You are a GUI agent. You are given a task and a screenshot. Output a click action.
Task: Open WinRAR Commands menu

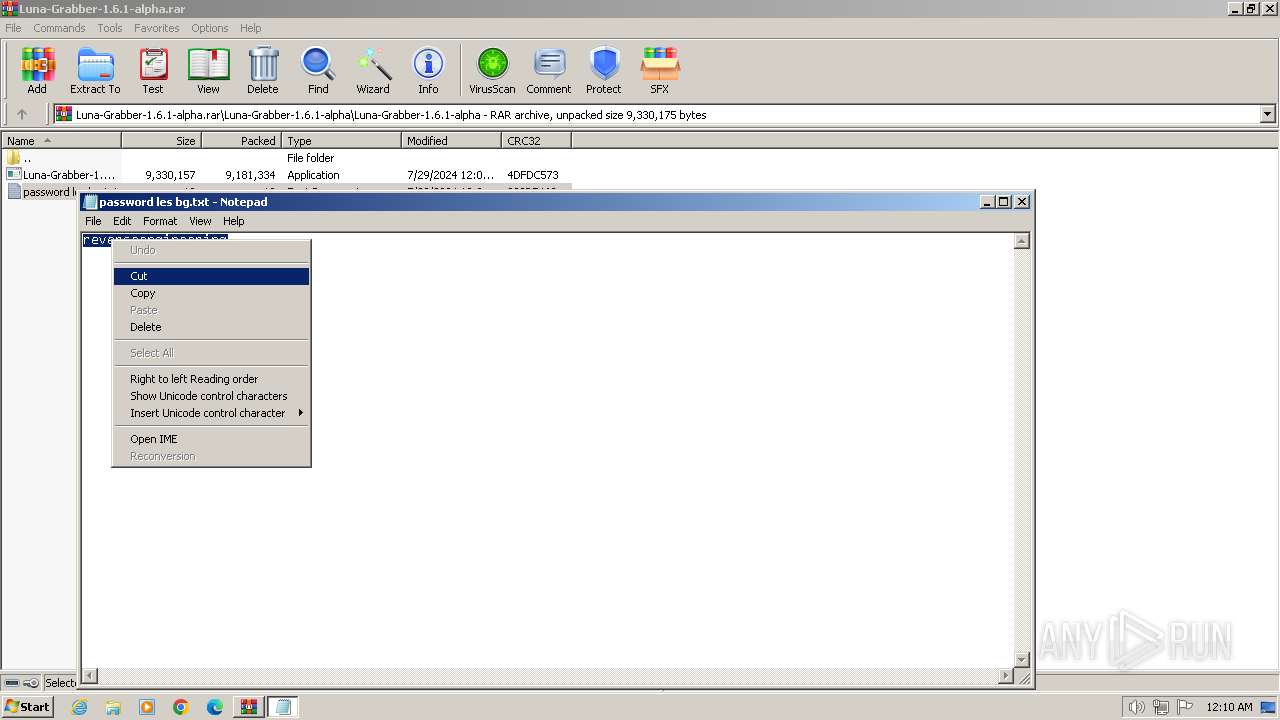pyautogui.click(x=59, y=28)
